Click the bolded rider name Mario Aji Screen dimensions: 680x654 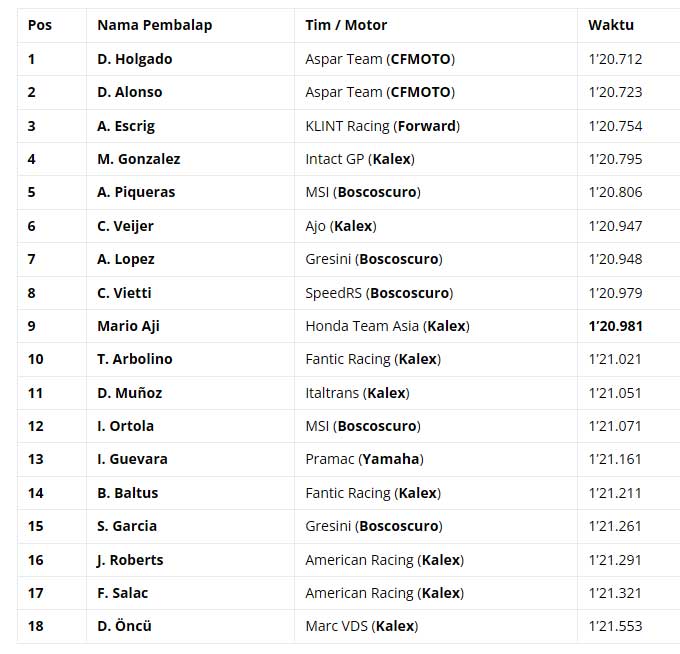point(130,326)
